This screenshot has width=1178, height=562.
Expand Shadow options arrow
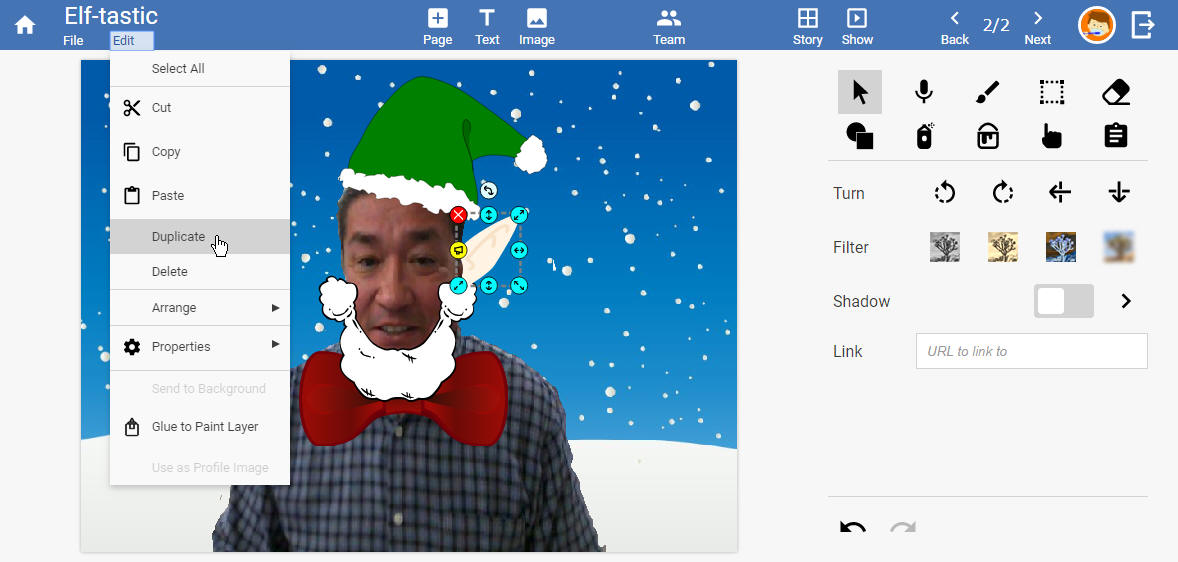(x=1125, y=301)
